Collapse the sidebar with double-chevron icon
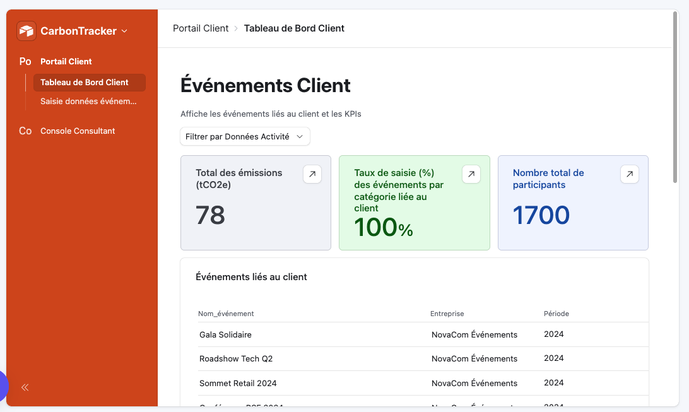 coord(25,387)
